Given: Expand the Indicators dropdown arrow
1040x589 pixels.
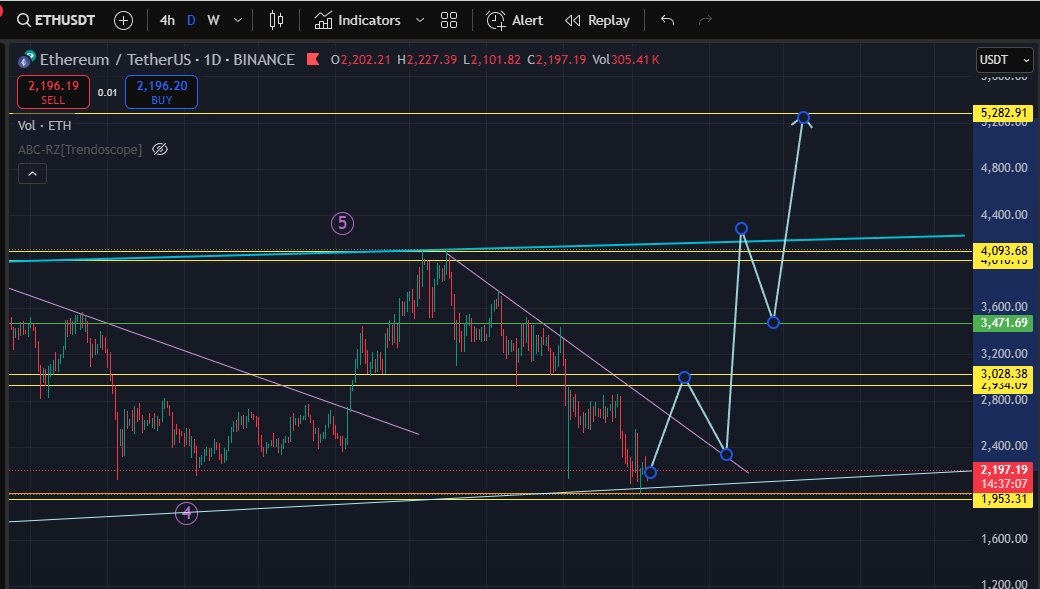Looking at the screenshot, I should point(419,19).
